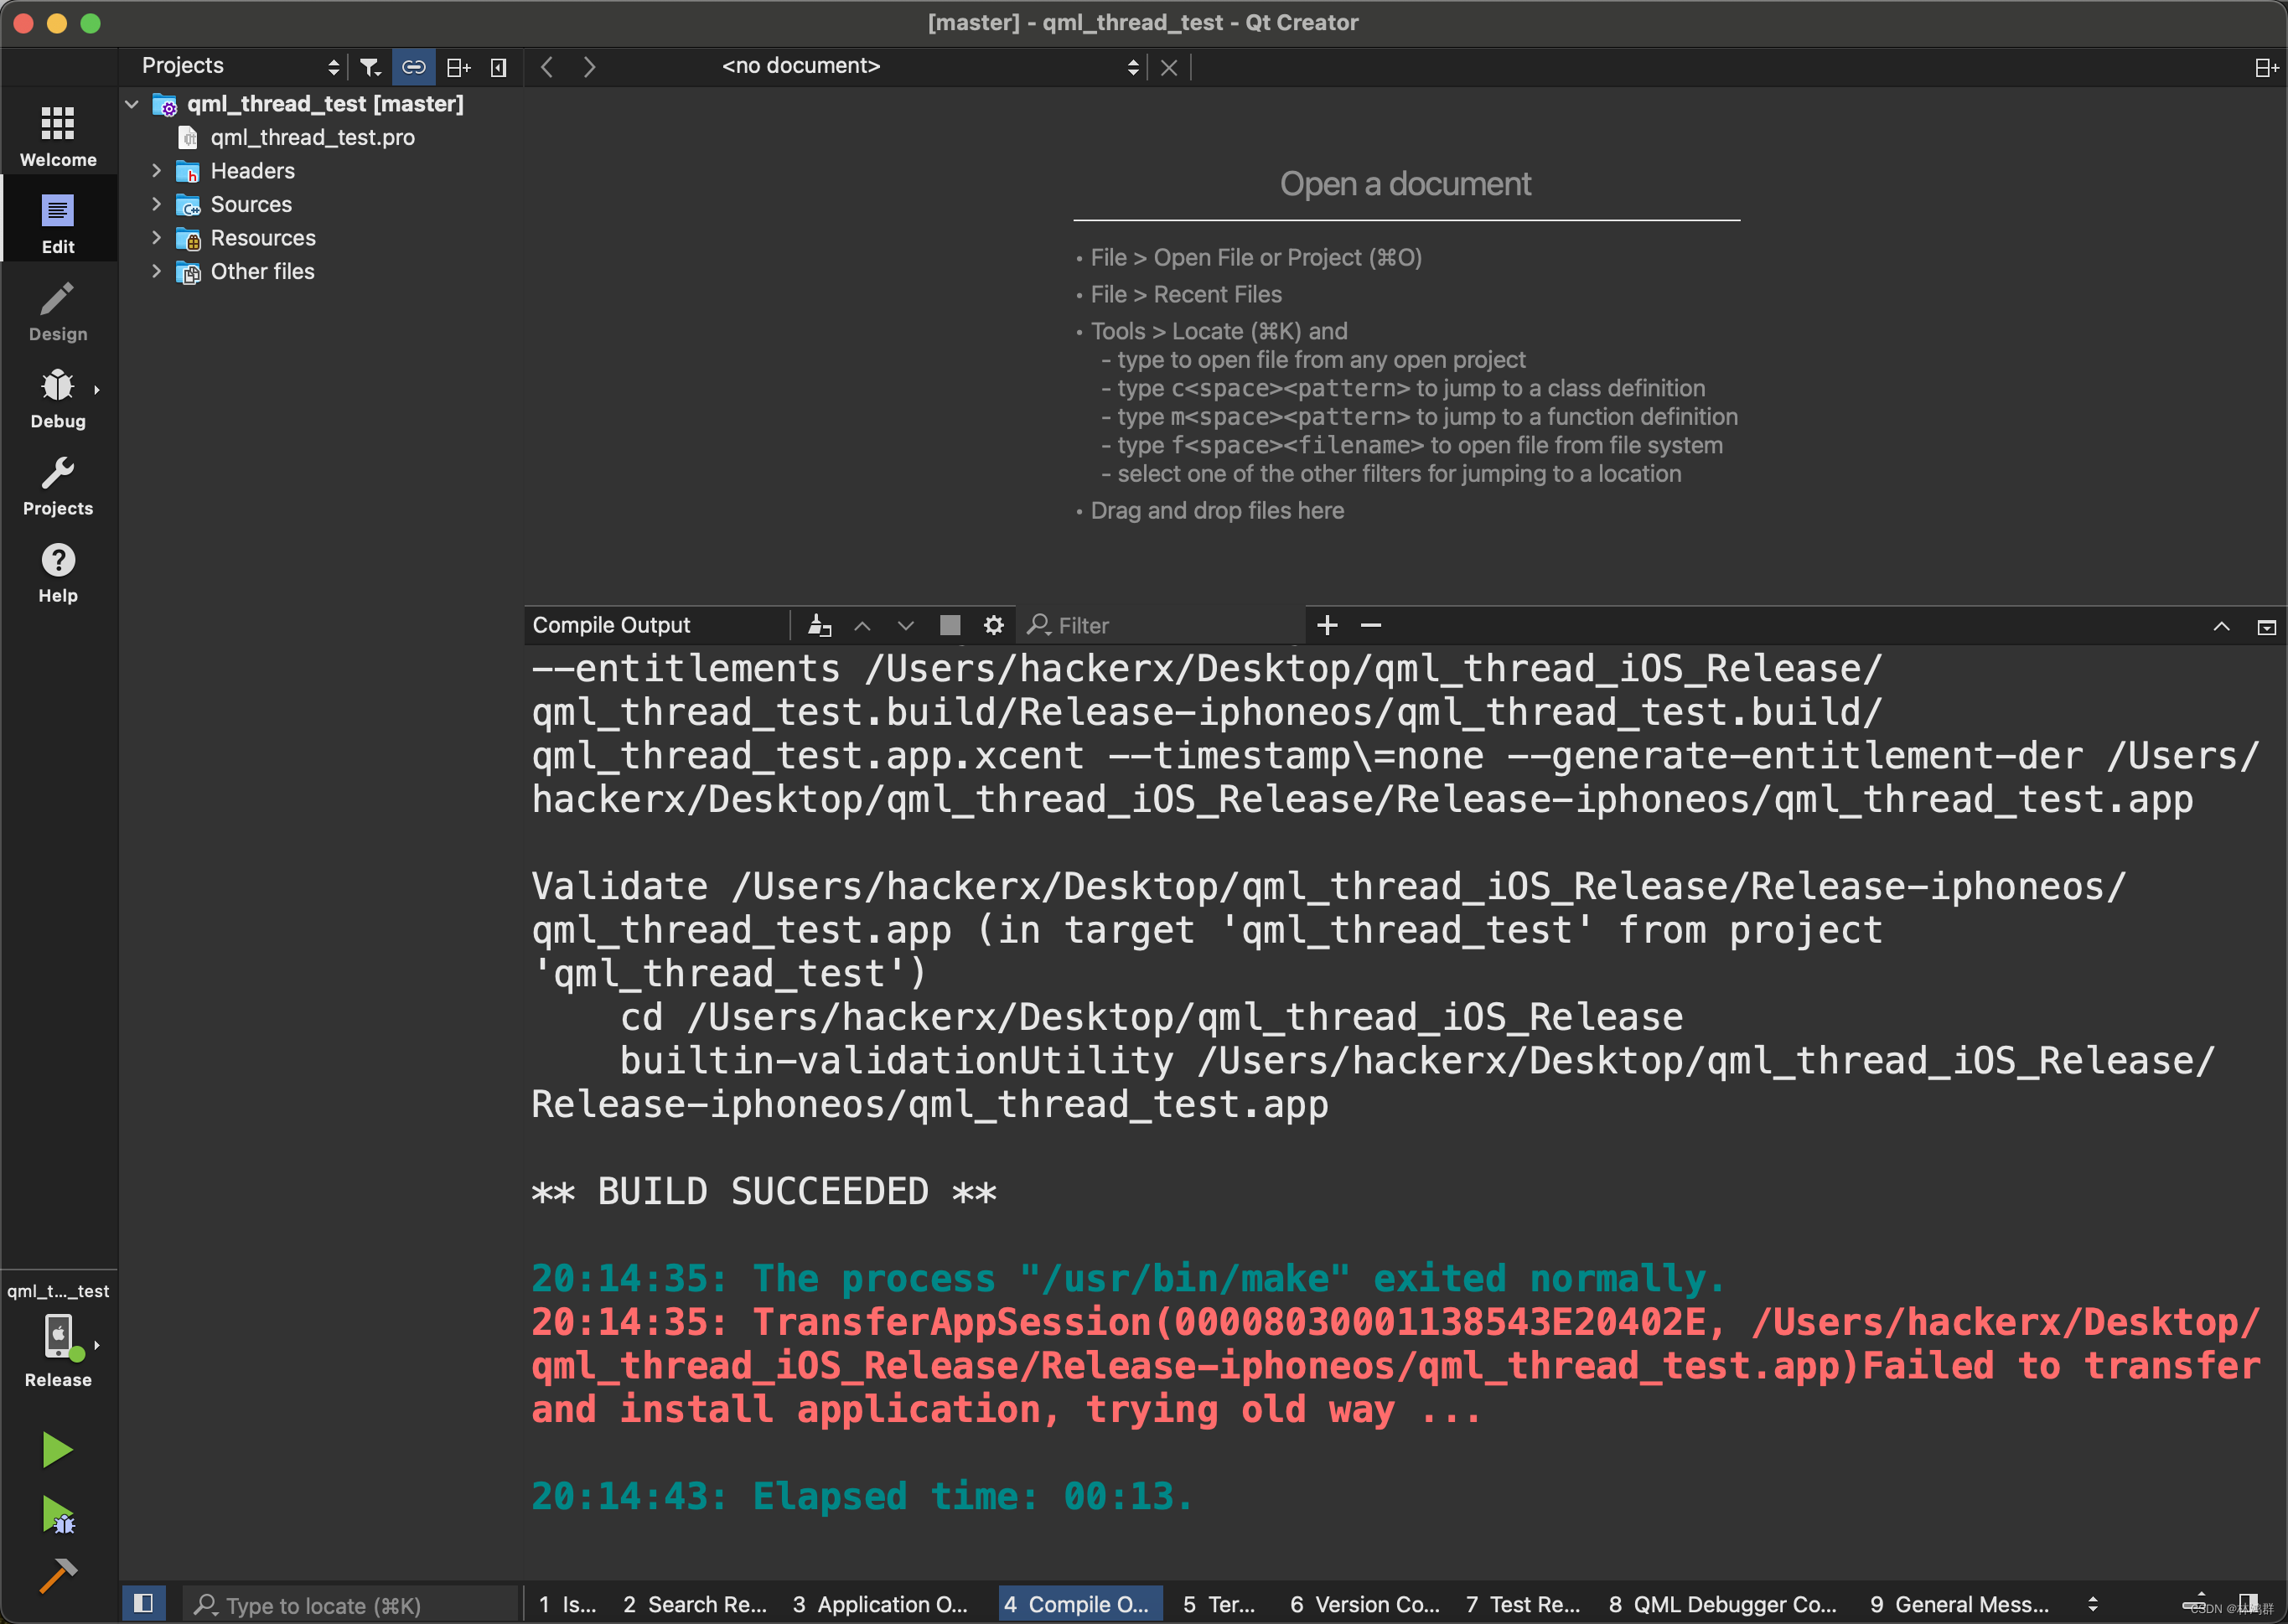Viewport: 2288px width, 1624px height.
Task: Open the 8 QML Debugger Console pane
Action: 1722,1604
